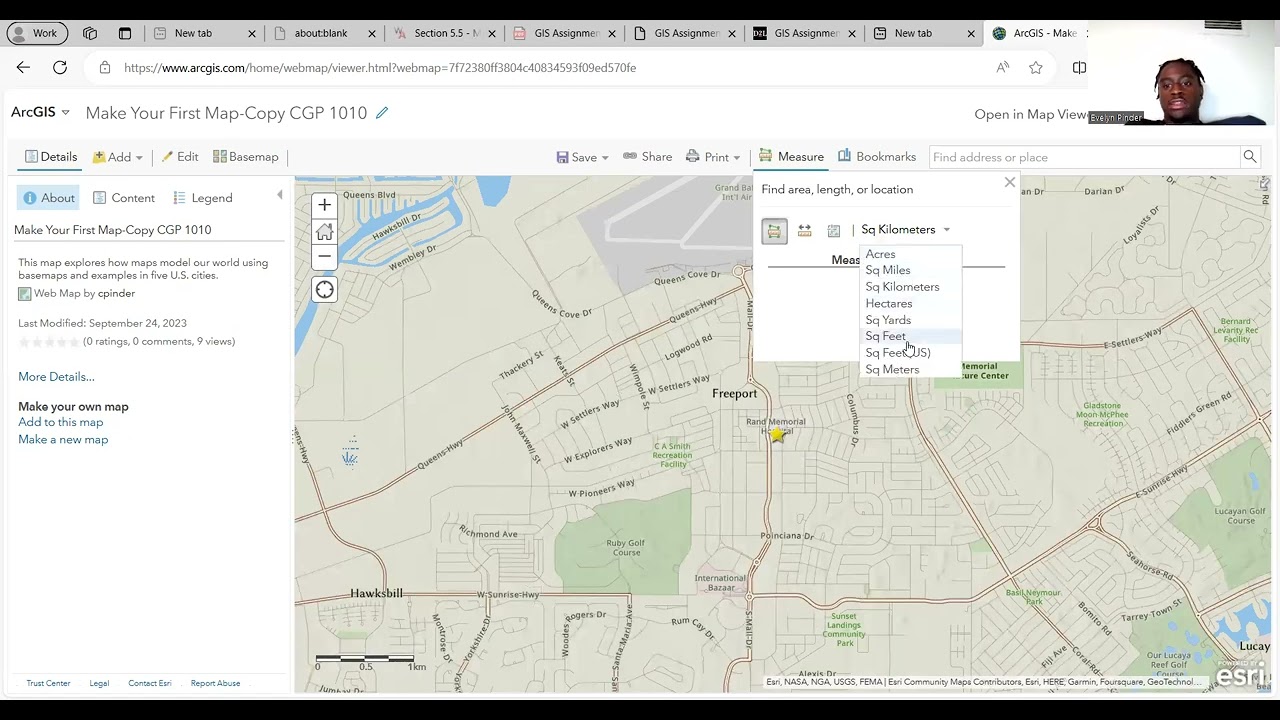Choose Sq Feet from units list
This screenshot has width=1280, height=720.
click(x=885, y=336)
